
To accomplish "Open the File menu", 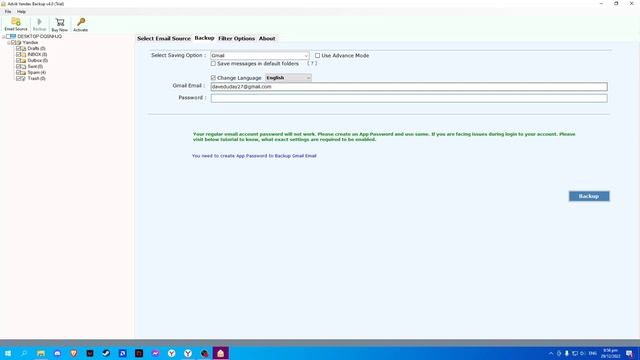I will pos(8,12).
